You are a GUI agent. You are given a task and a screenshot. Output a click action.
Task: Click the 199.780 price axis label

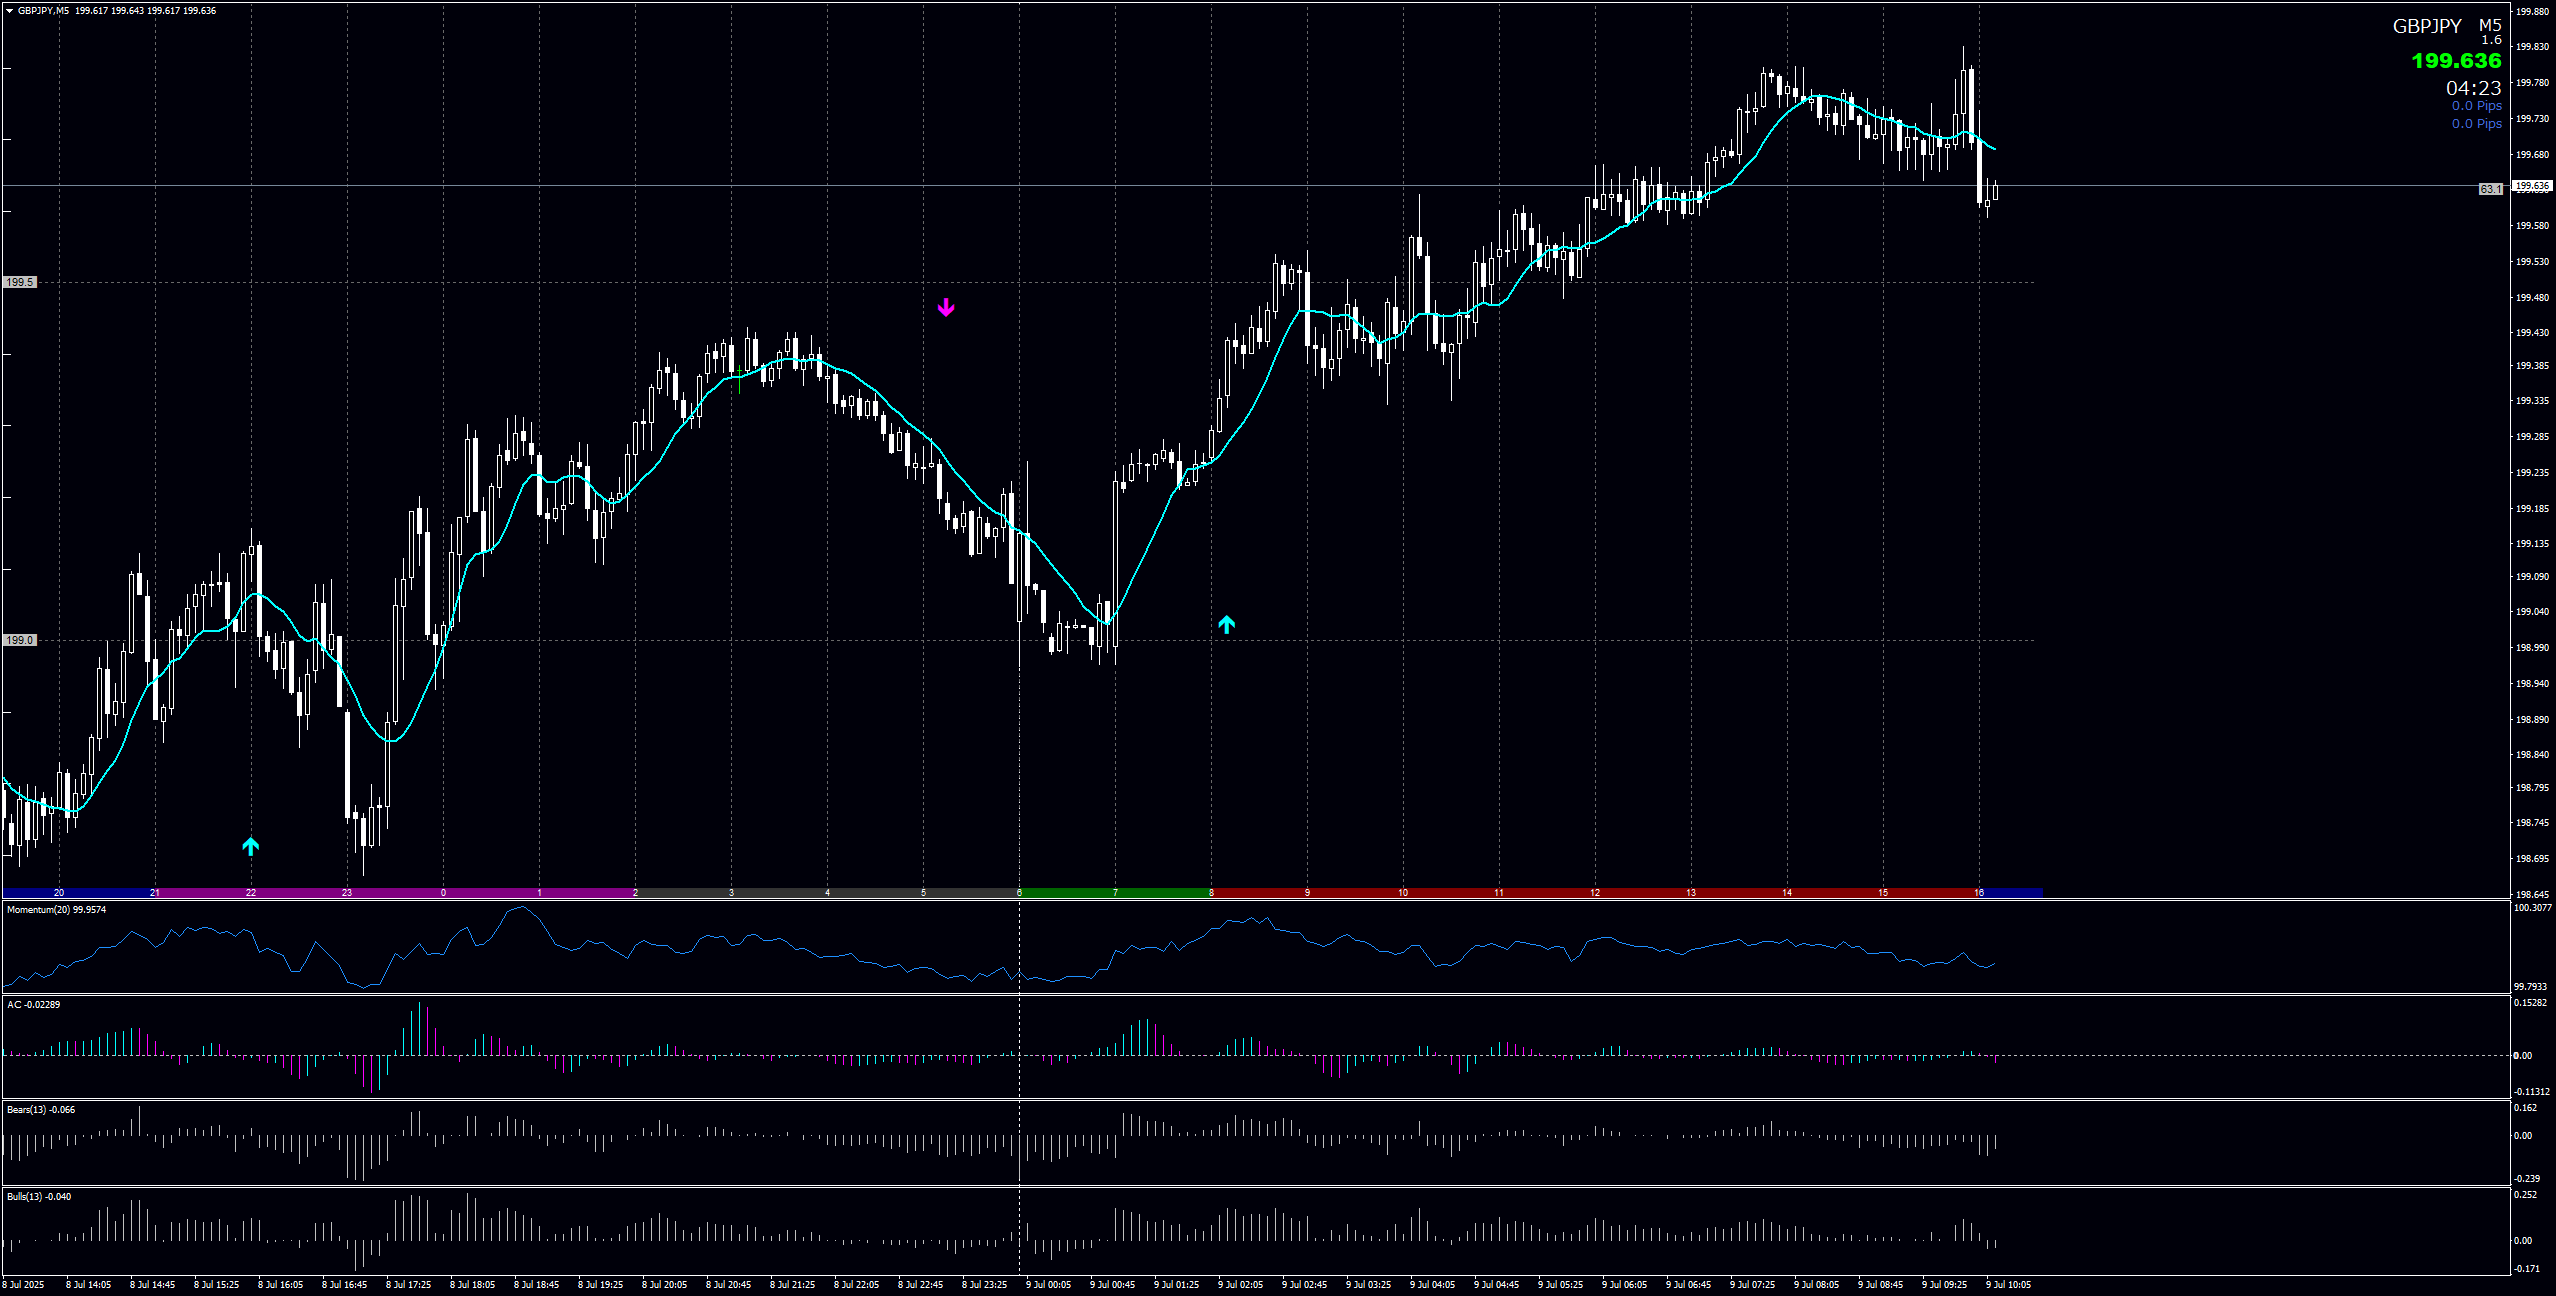click(x=2532, y=83)
